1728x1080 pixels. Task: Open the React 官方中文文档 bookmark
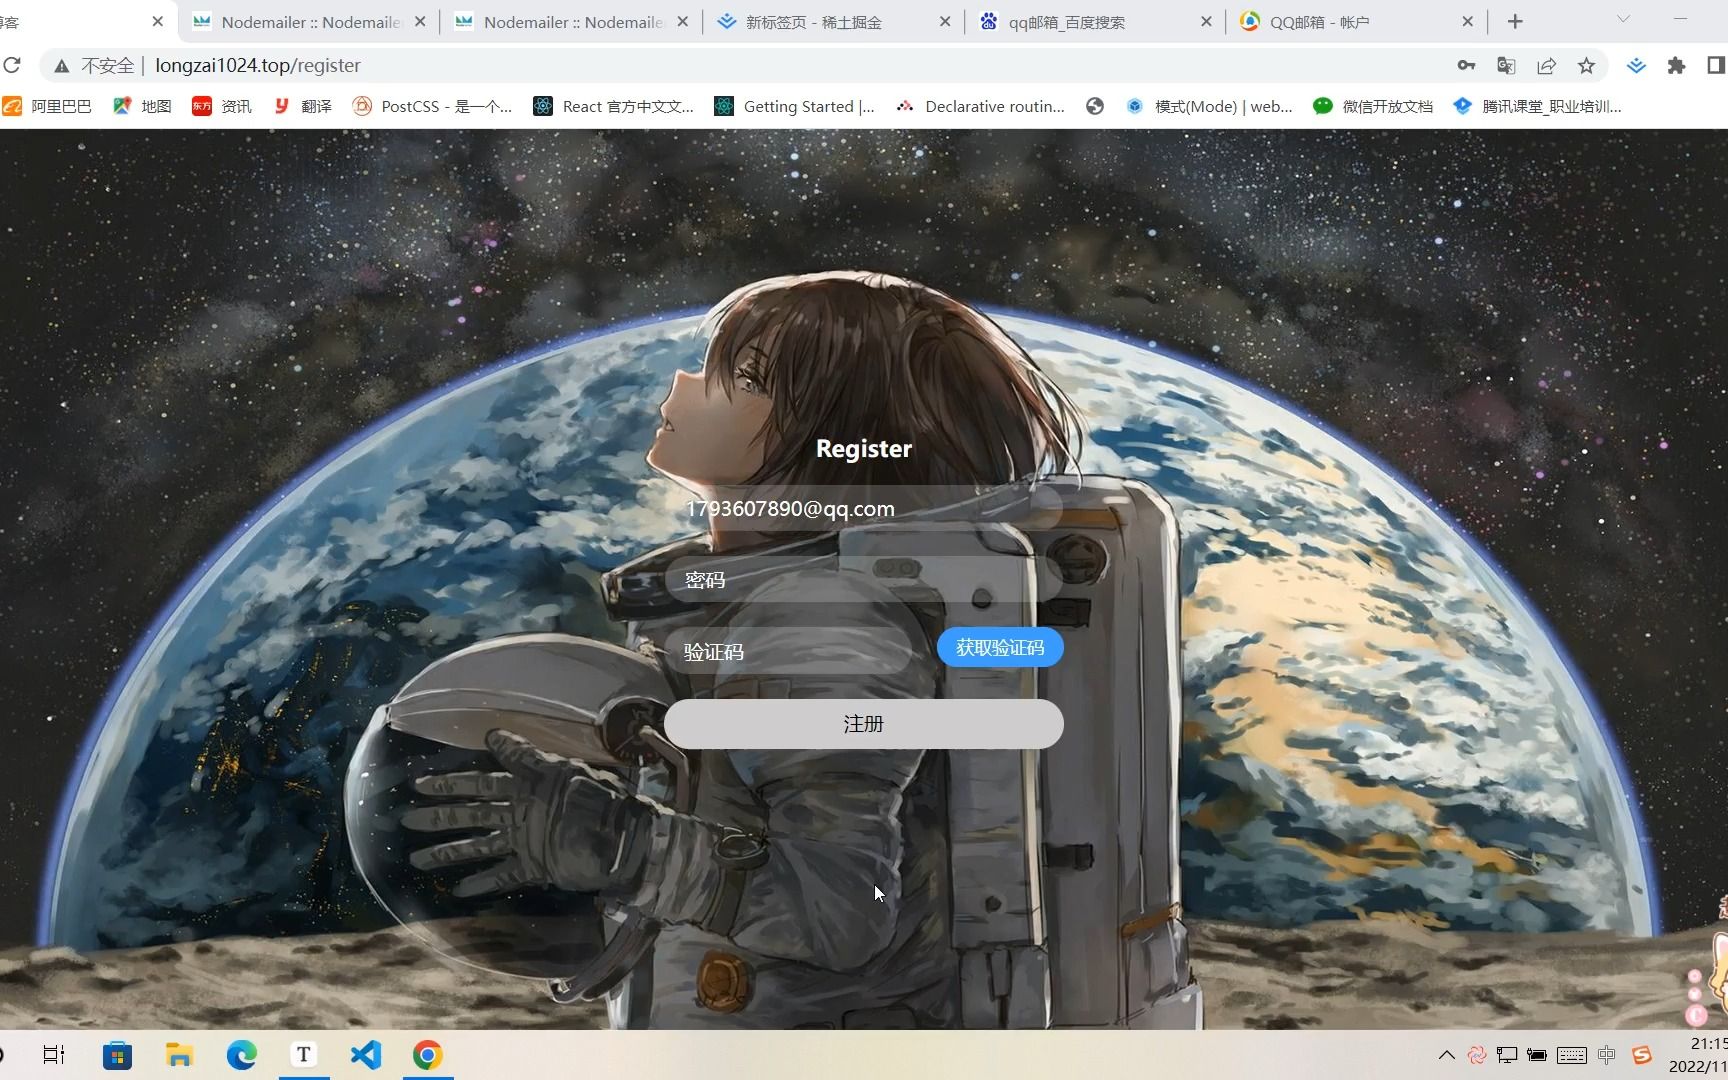coord(614,106)
